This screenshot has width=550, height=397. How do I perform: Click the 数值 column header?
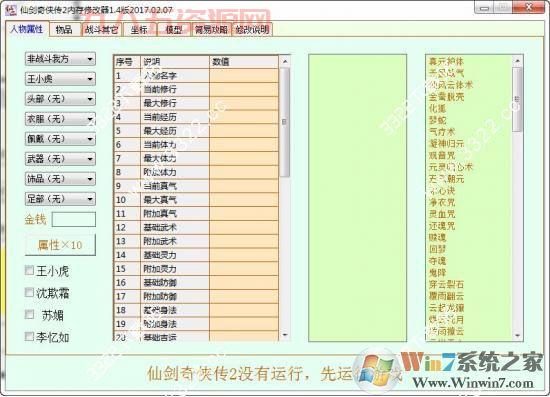pyautogui.click(x=244, y=62)
